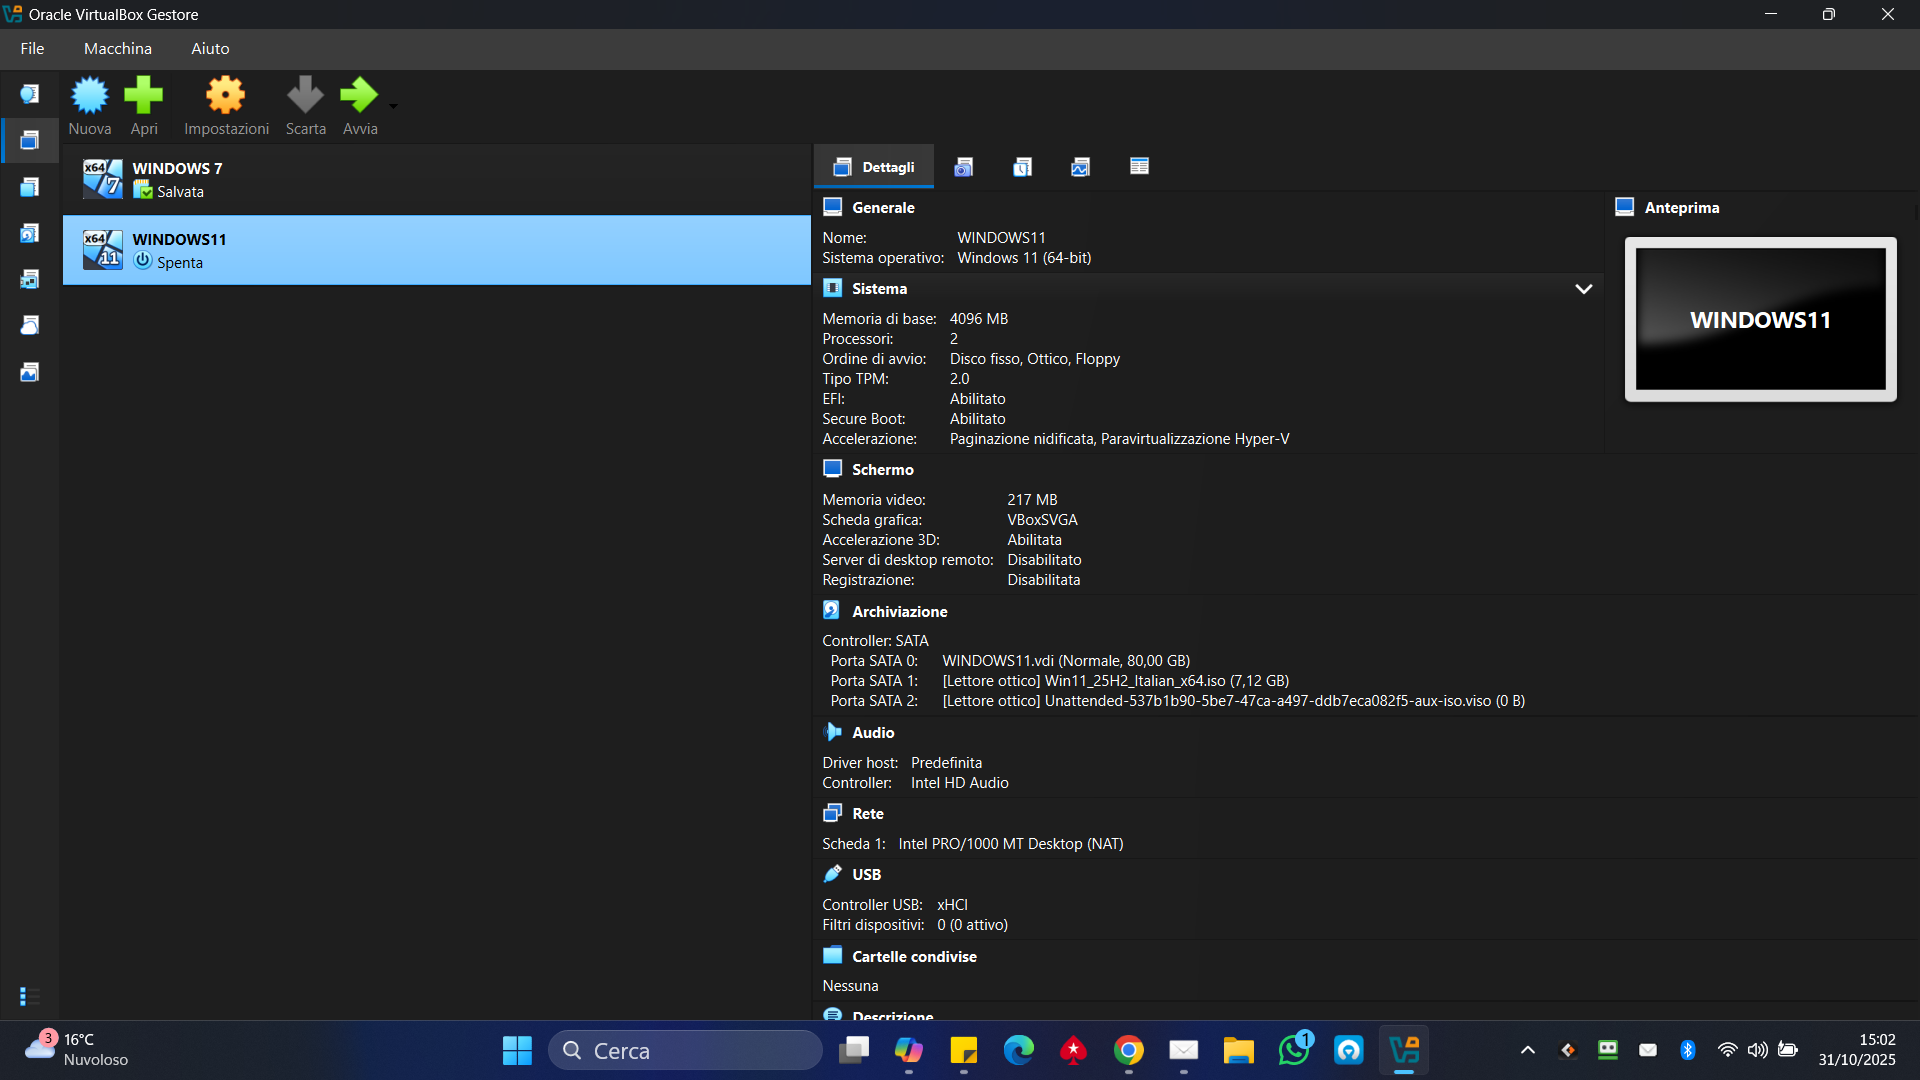The height and width of the screenshot is (1080, 1920).
Task: Click the WINDOWS11.vdi SATA 0 disk entry
Action: (1066, 661)
